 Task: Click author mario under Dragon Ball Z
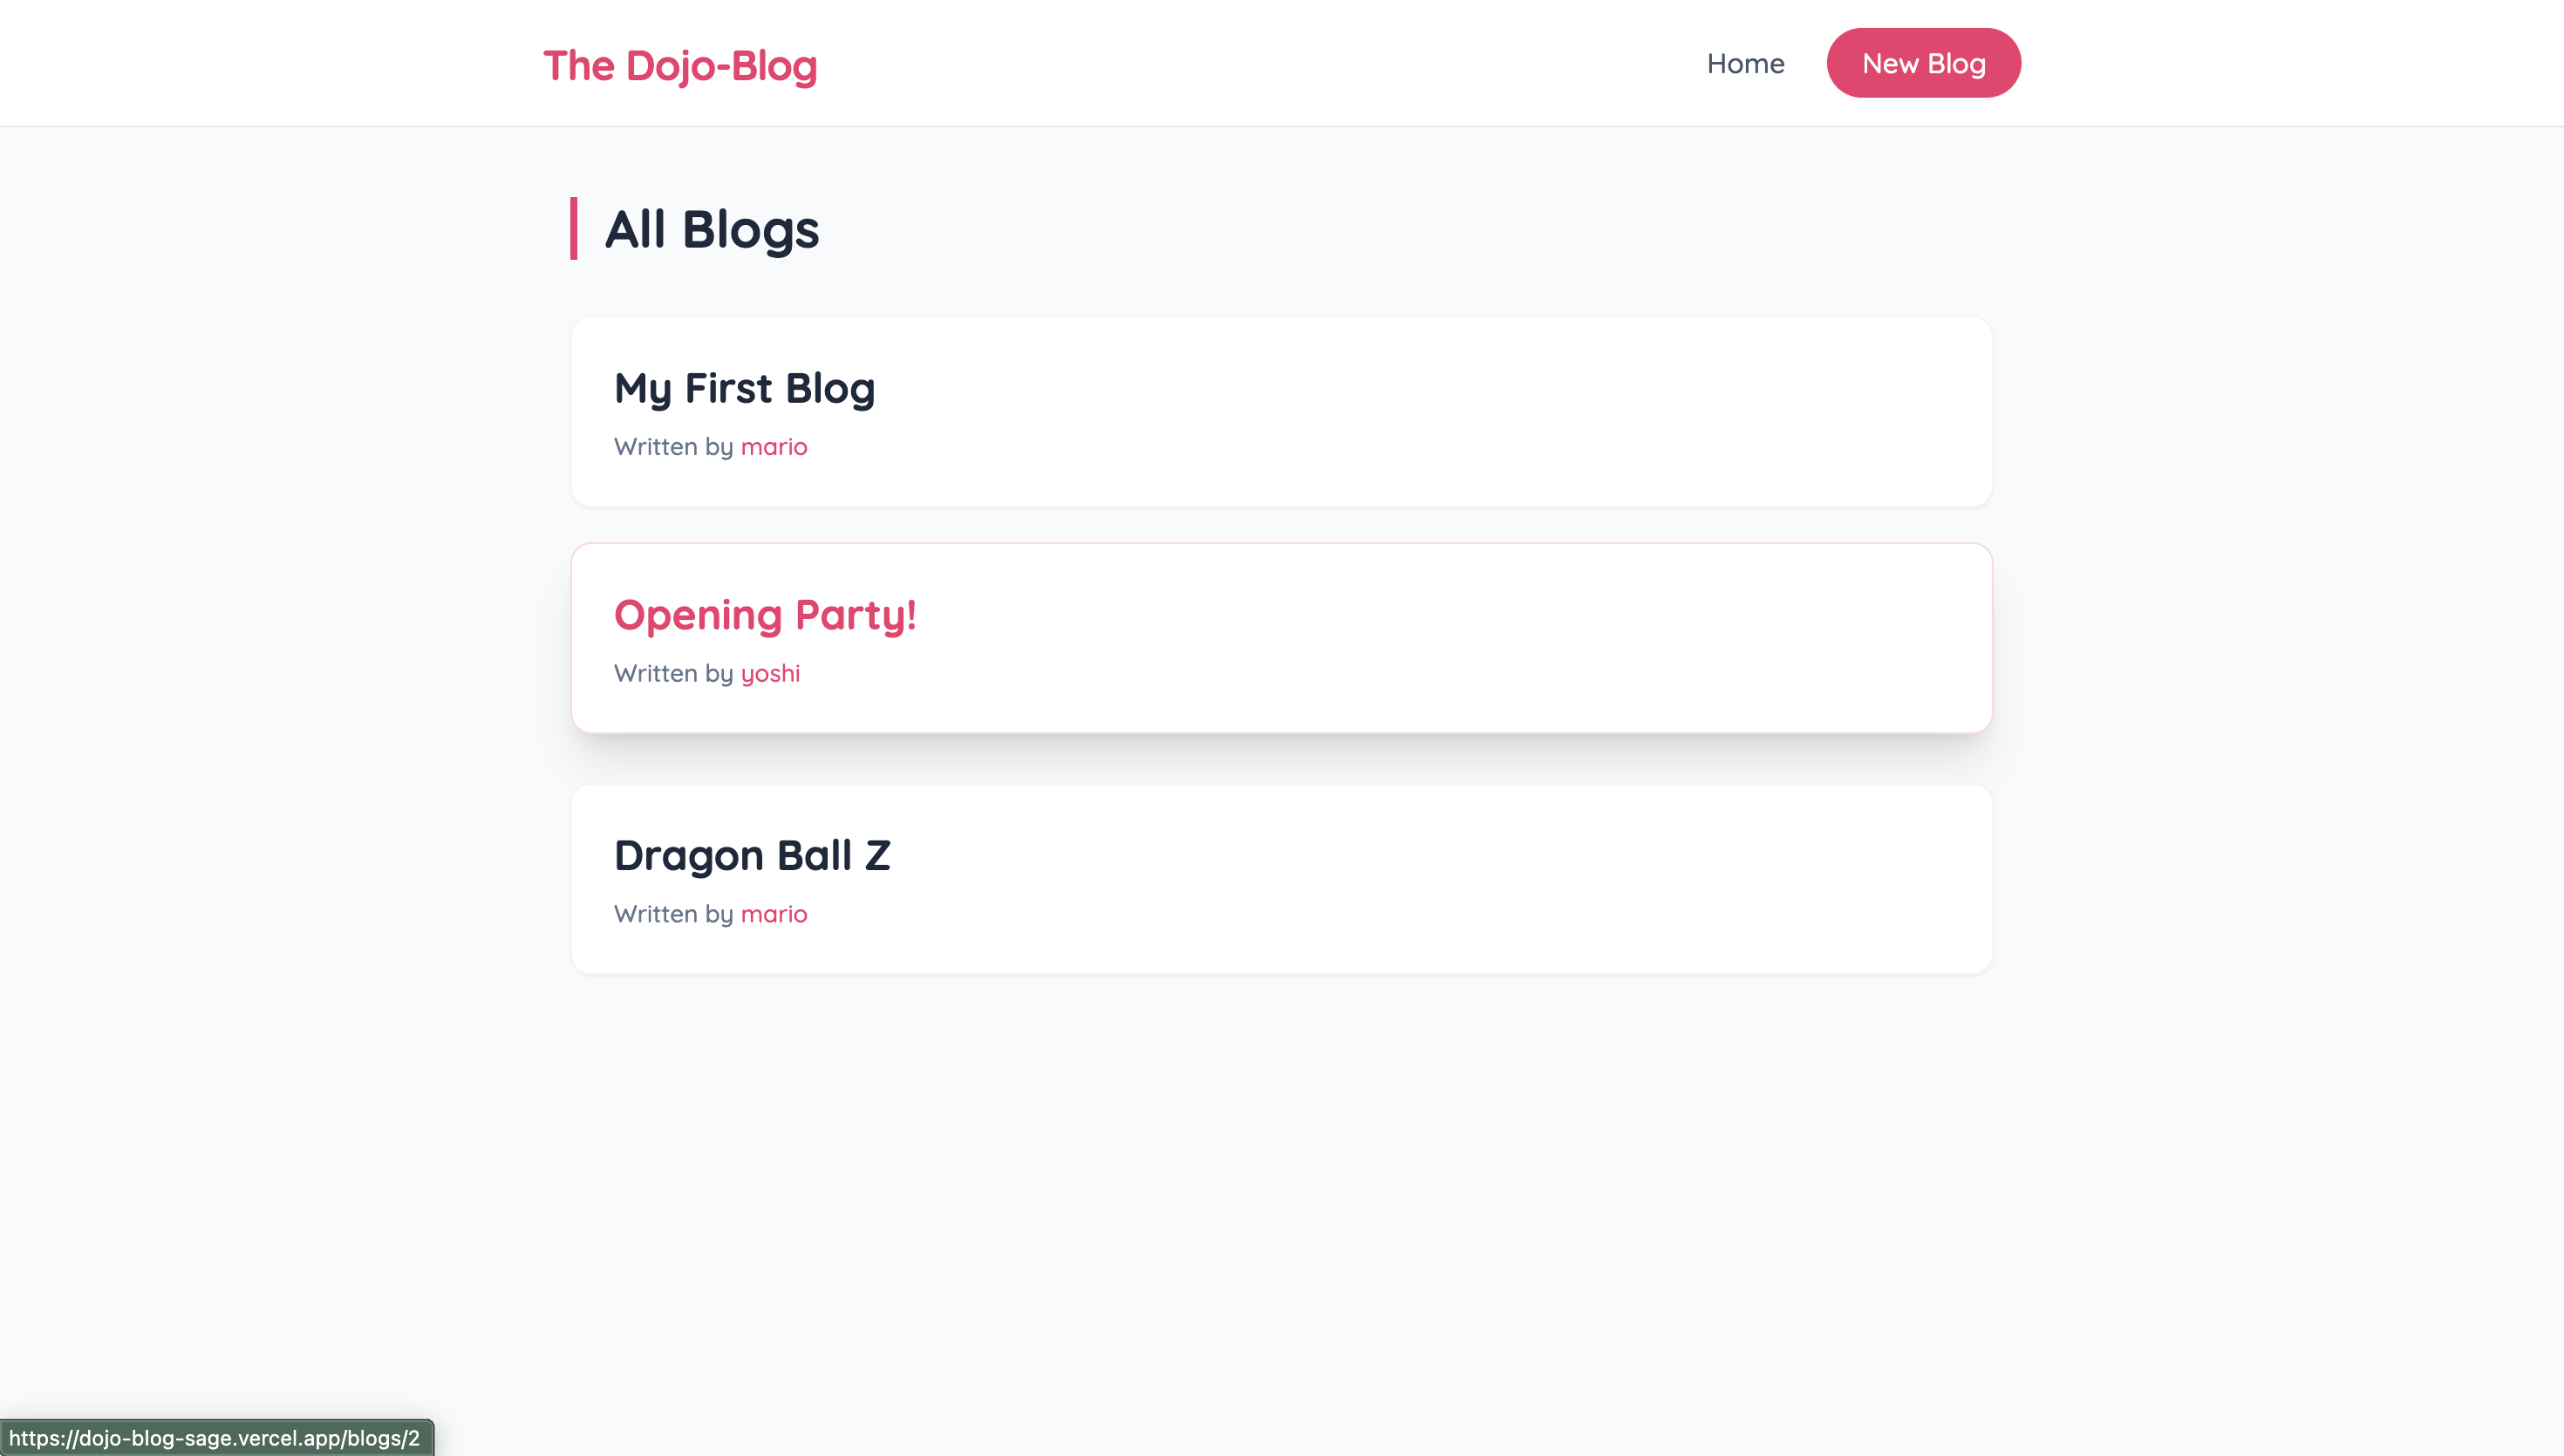[775, 913]
